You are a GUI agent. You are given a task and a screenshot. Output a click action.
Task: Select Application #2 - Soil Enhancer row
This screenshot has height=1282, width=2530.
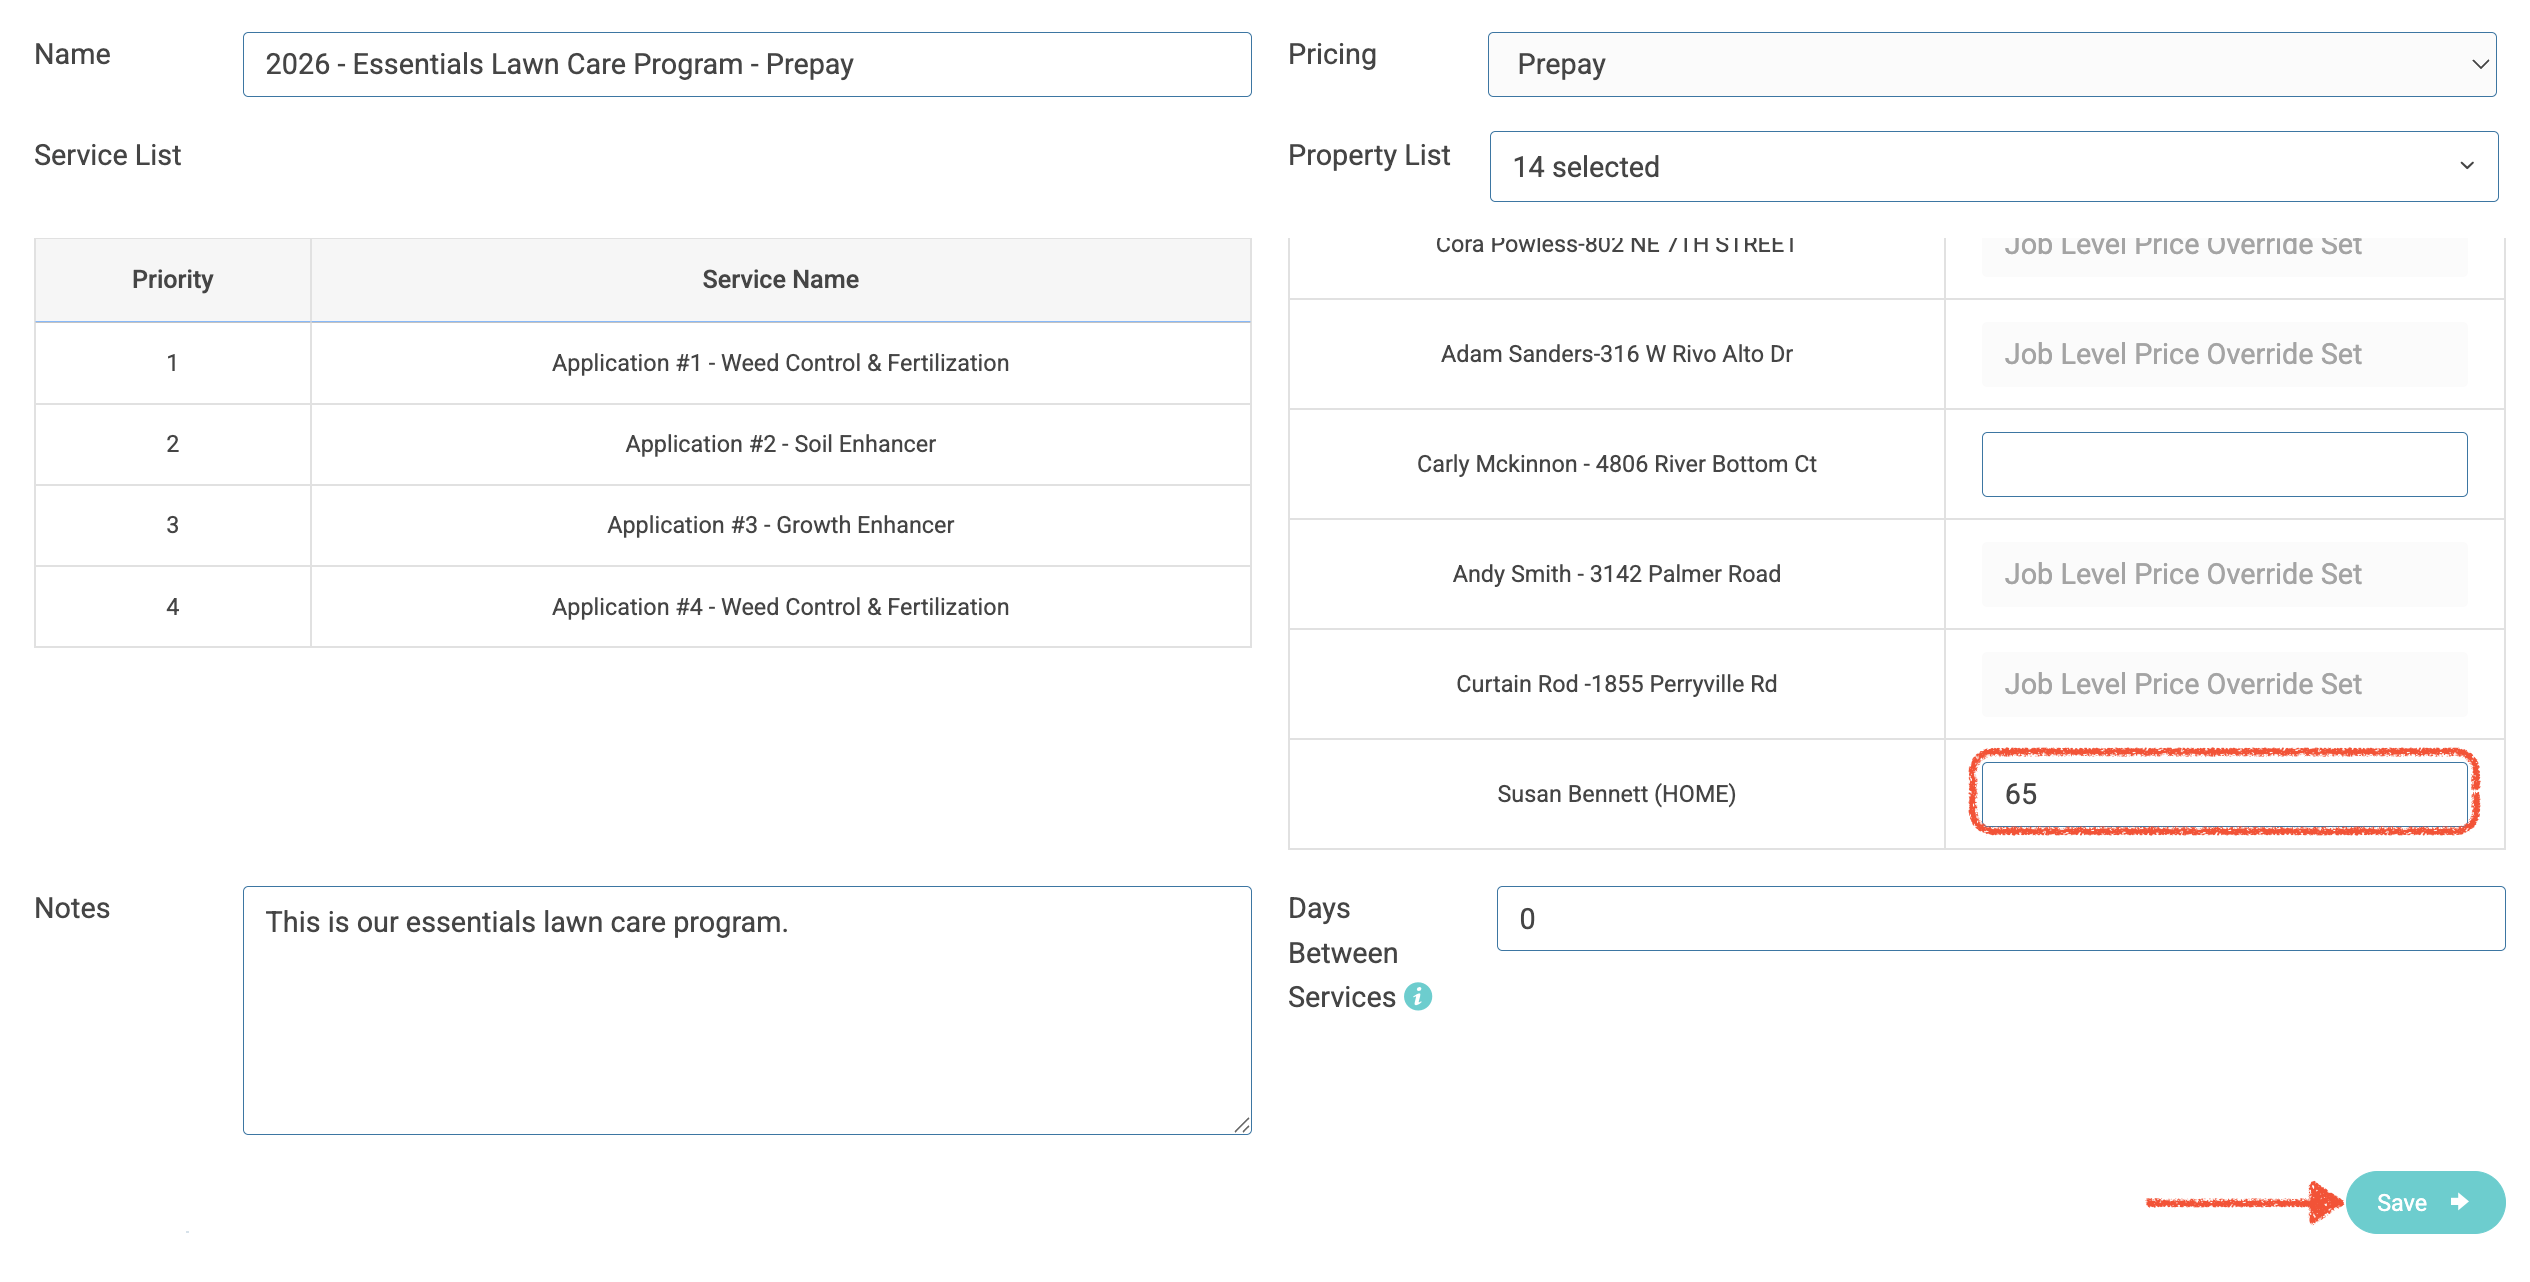(x=780, y=444)
